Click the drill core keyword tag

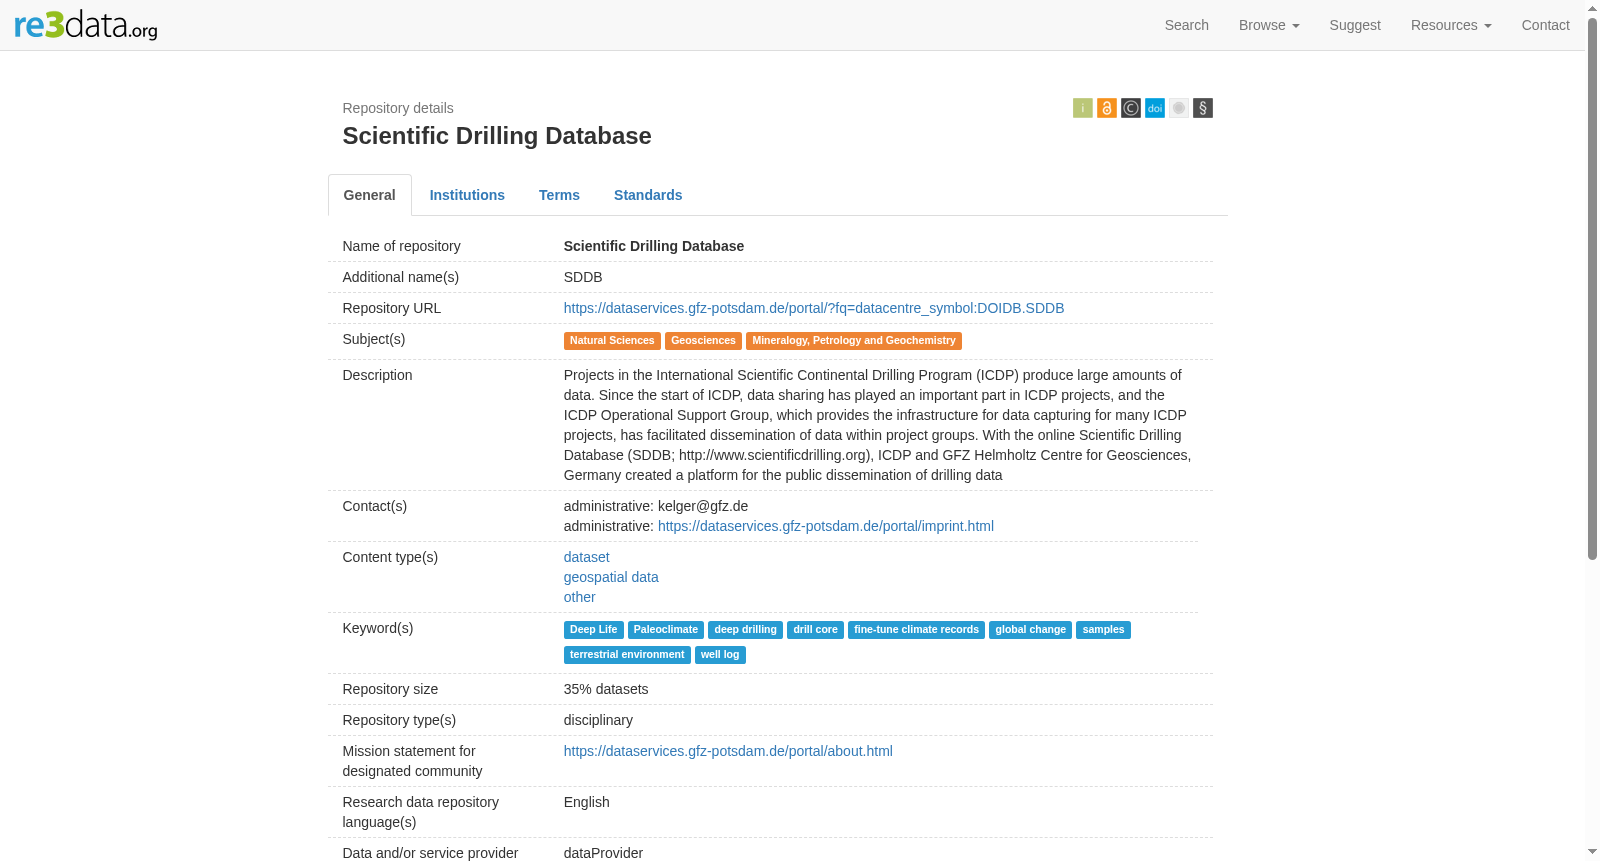click(x=815, y=630)
